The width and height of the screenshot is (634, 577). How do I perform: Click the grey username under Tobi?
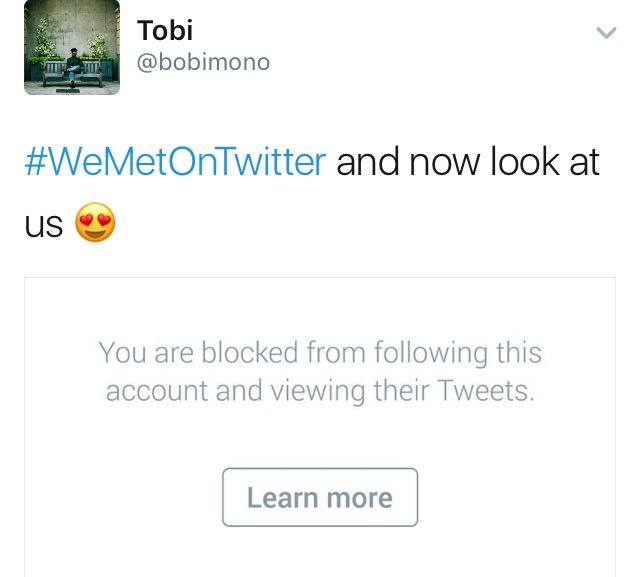(203, 62)
